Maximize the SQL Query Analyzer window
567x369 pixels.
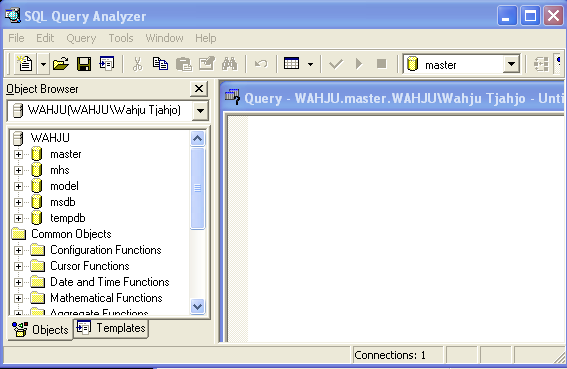530,16
